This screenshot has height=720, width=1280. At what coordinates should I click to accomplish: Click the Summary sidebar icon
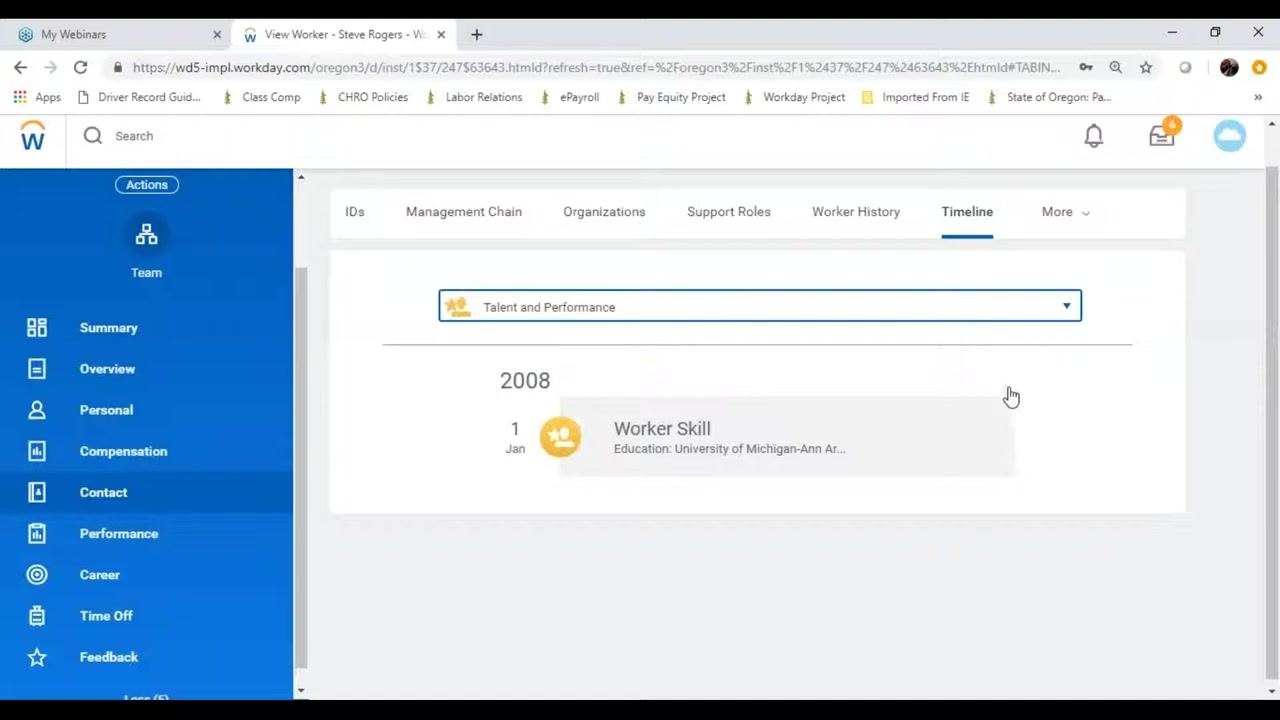click(x=37, y=328)
